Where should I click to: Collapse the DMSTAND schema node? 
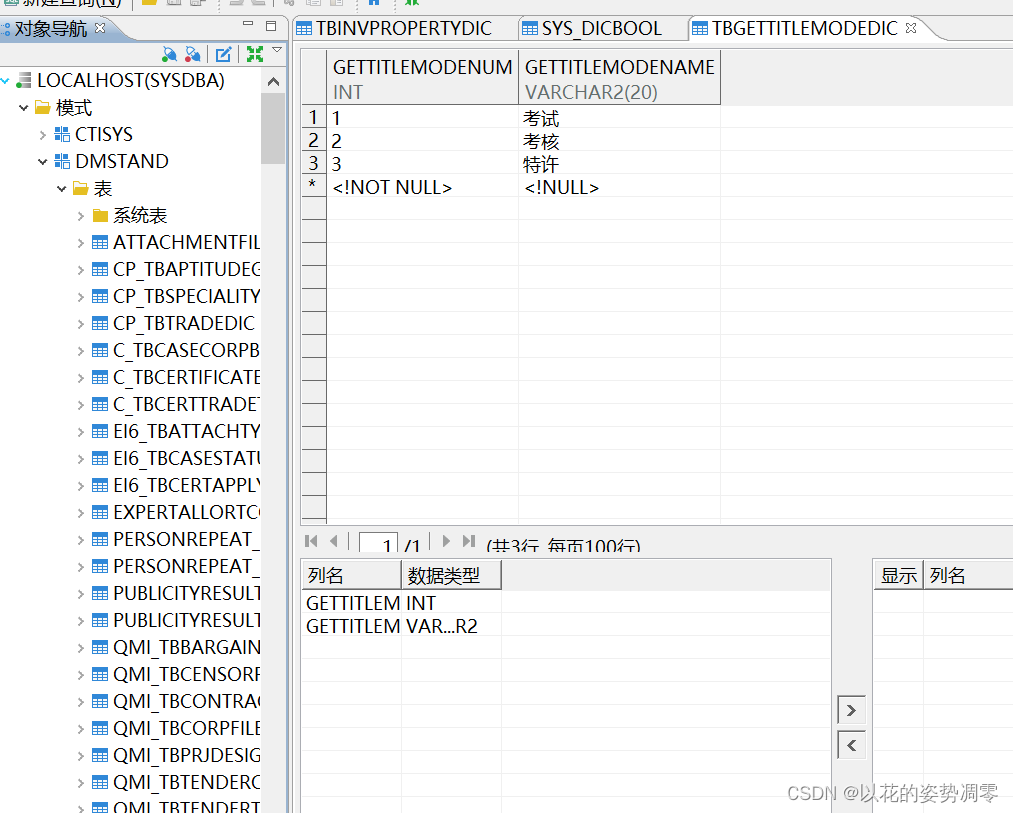tap(43, 162)
